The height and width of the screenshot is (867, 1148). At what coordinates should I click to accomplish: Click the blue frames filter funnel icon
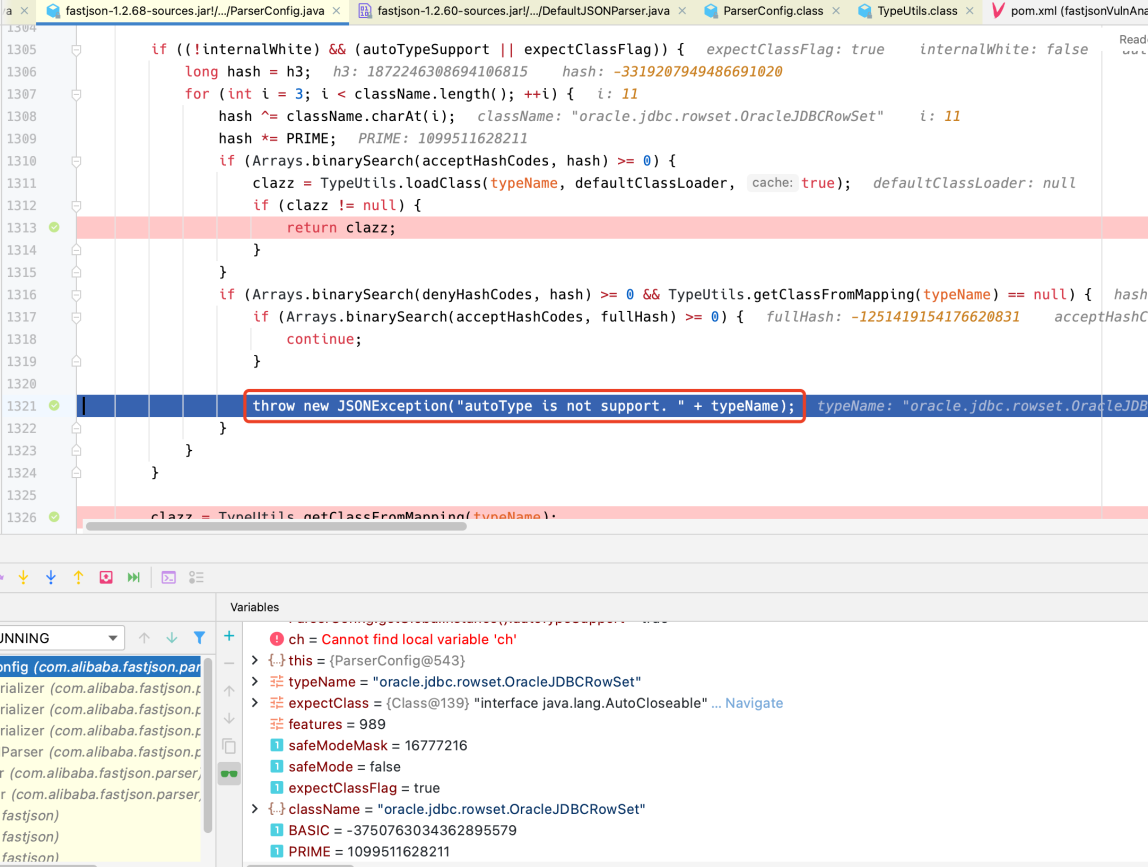click(199, 638)
